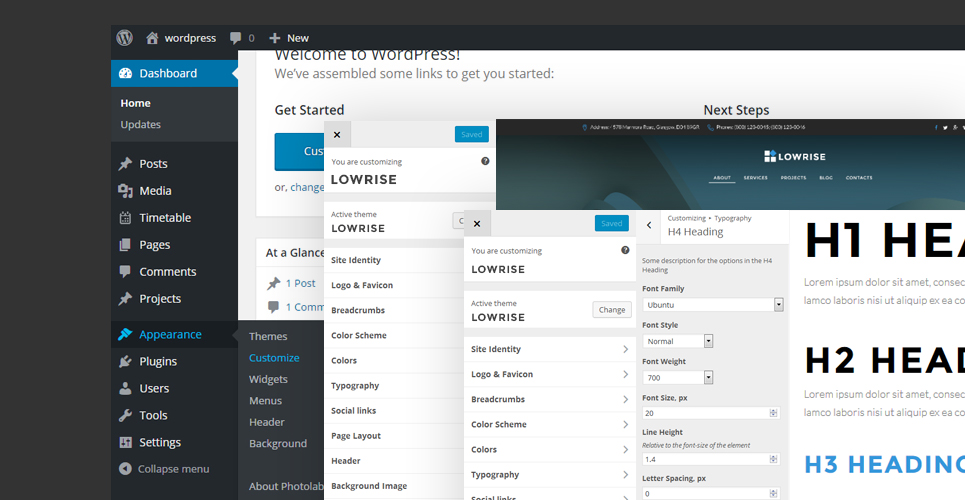Image resolution: width=965 pixels, height=500 pixels.
Task: Select Home under Dashboard
Action: 135,103
